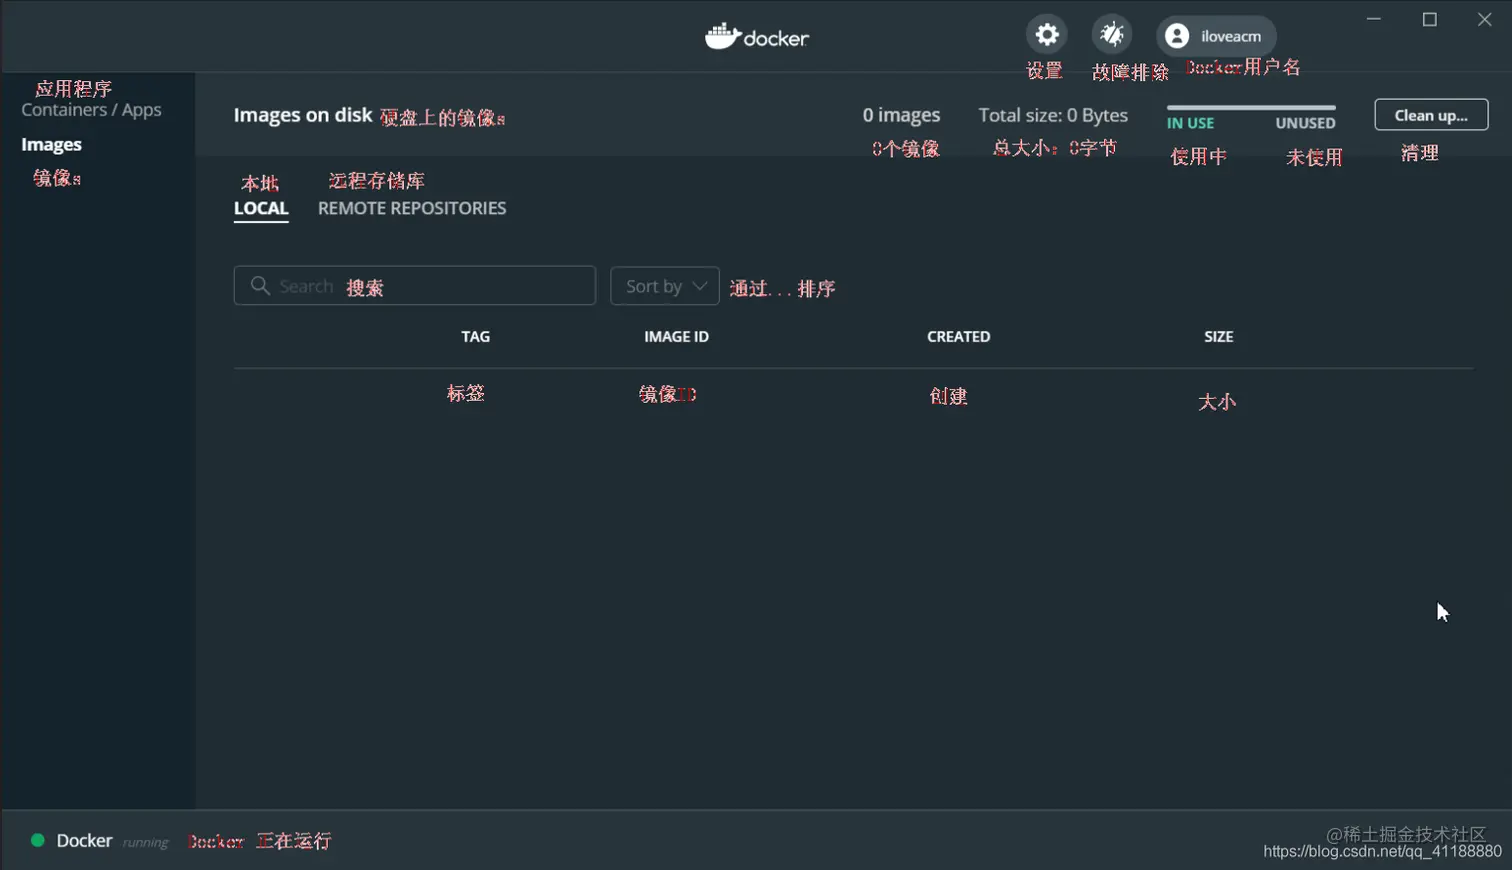Open Containers / Apps from the sidebar
The width and height of the screenshot is (1512, 870).
coord(91,109)
